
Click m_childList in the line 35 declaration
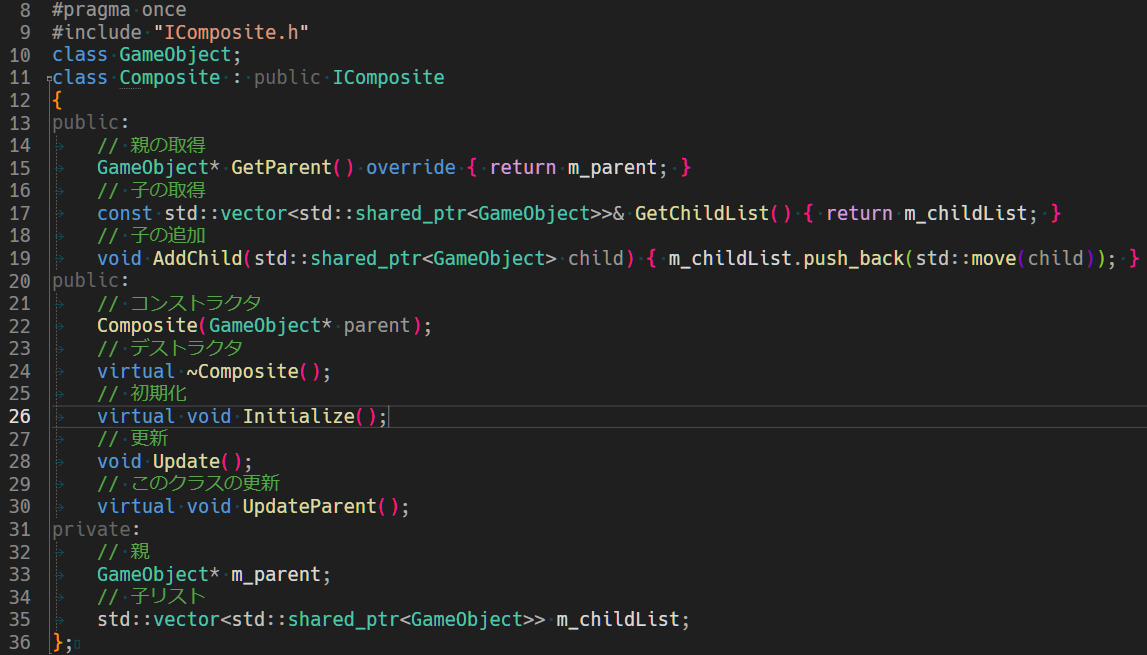tap(617, 619)
